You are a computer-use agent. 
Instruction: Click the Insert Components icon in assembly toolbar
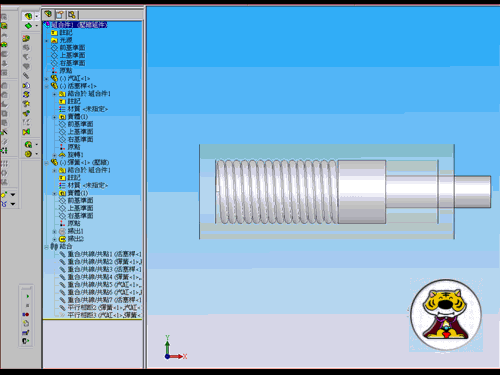[28, 16]
